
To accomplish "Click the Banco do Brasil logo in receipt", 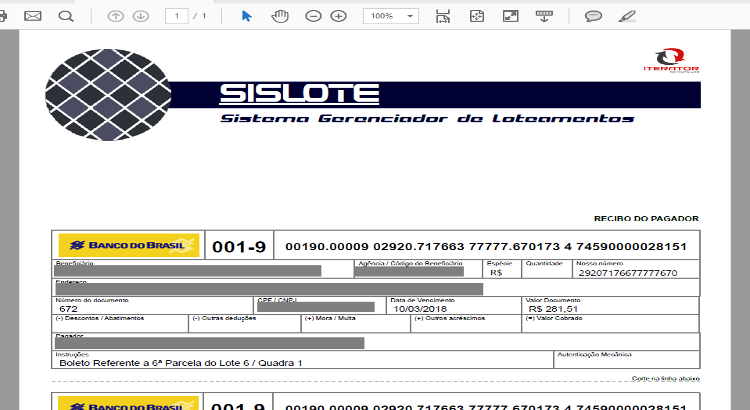I will click(x=129, y=245).
